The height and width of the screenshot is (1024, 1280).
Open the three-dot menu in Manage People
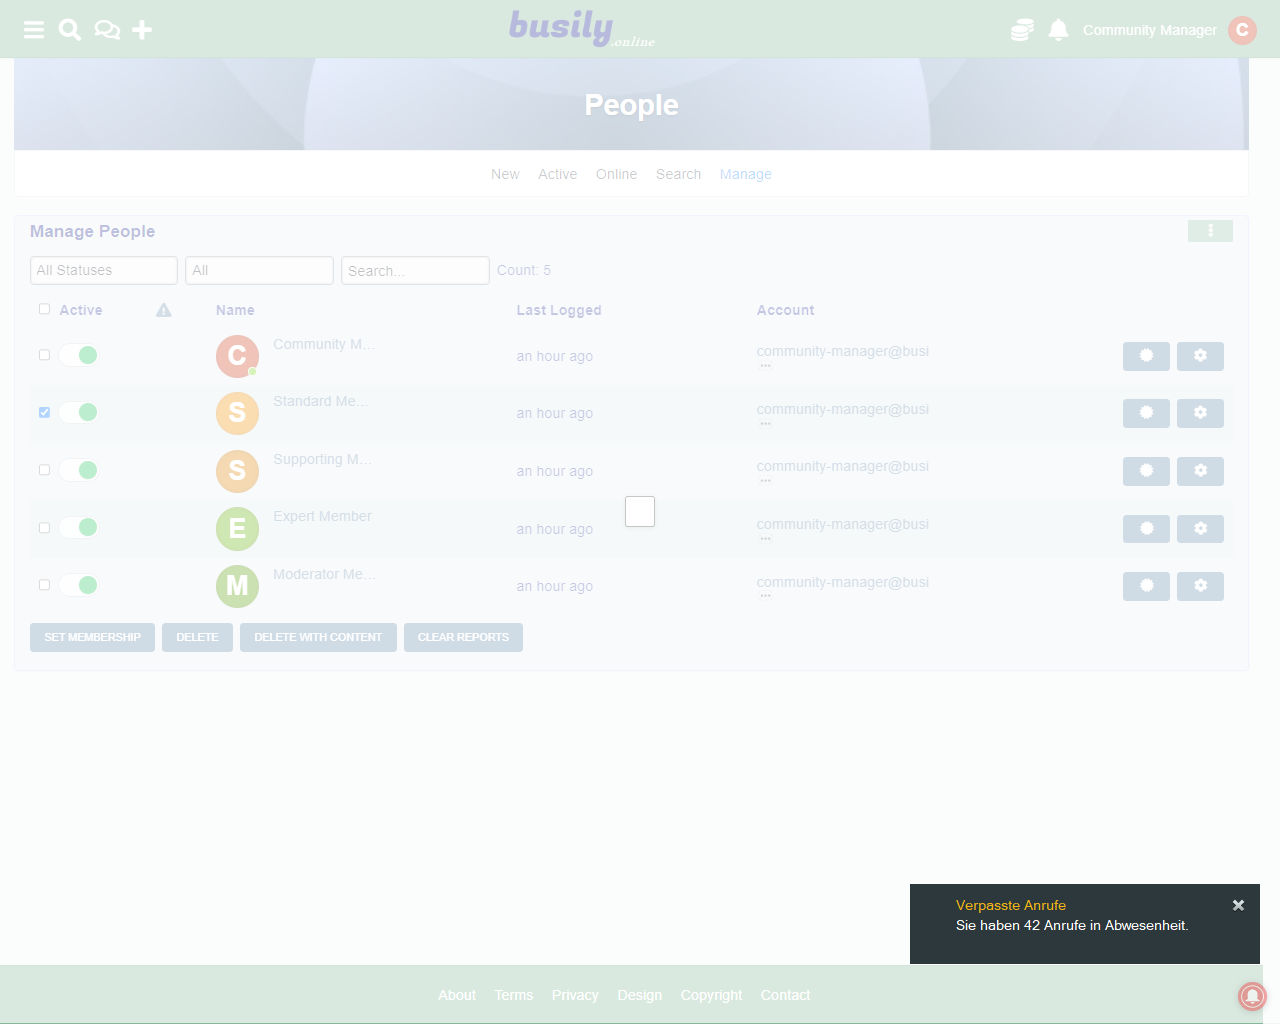[x=1210, y=231]
